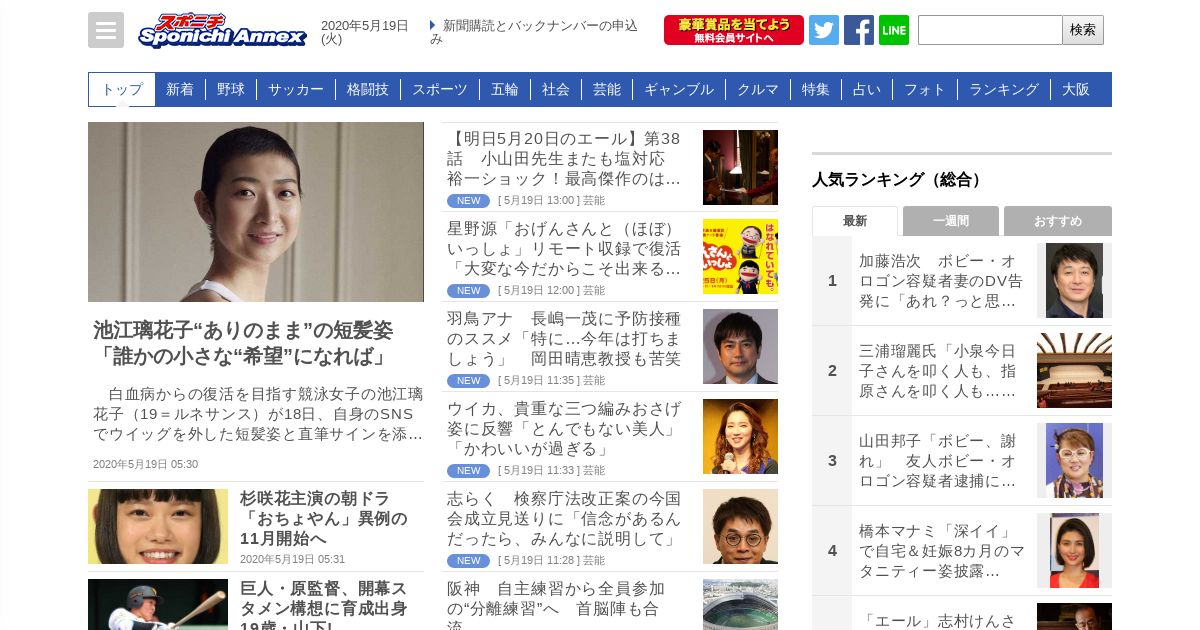Open the 社会 navigation item

point(556,89)
